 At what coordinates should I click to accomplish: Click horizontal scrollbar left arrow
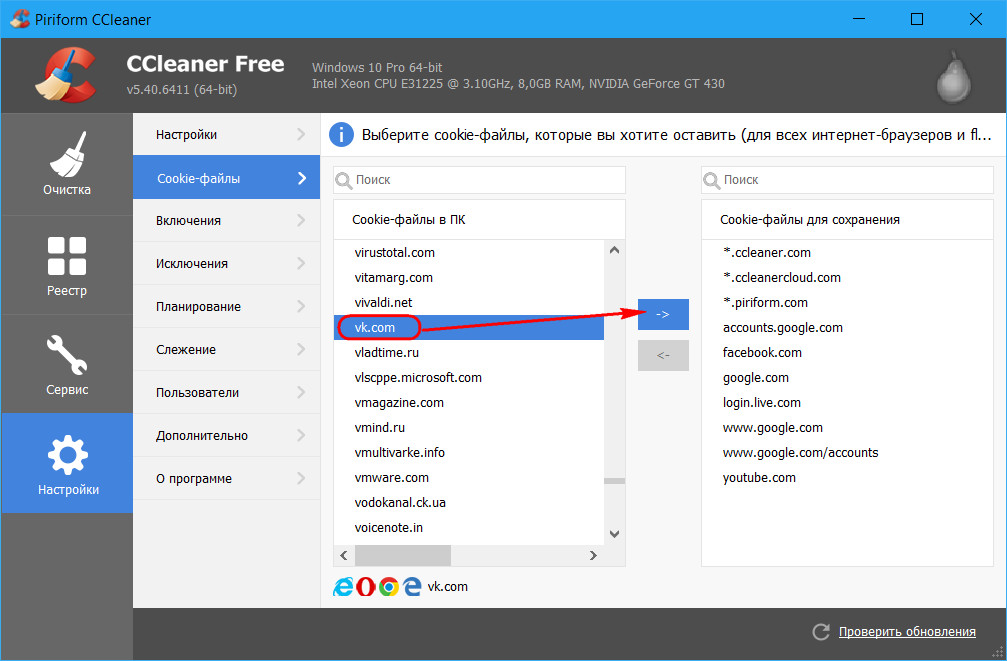click(344, 555)
